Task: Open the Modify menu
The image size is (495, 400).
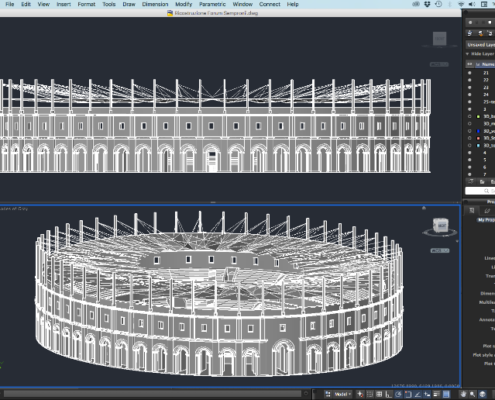Action: 184,4
